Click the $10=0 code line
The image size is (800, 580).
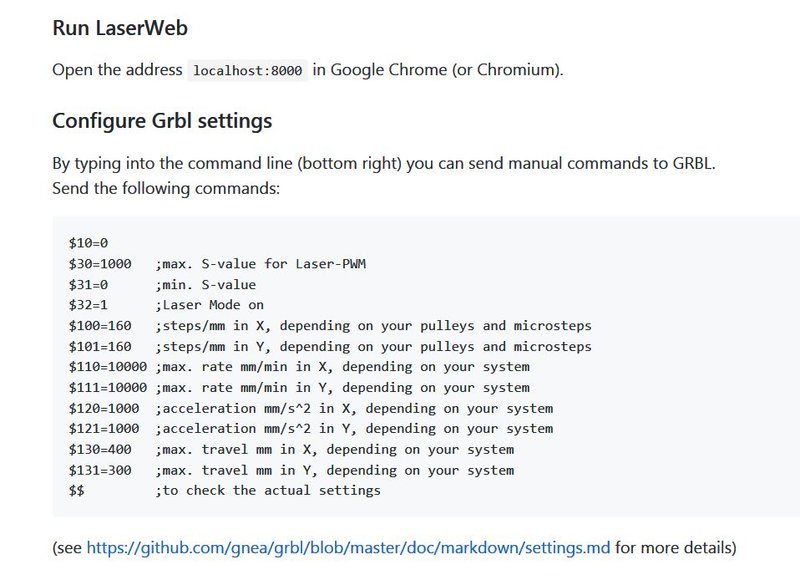coord(88,243)
